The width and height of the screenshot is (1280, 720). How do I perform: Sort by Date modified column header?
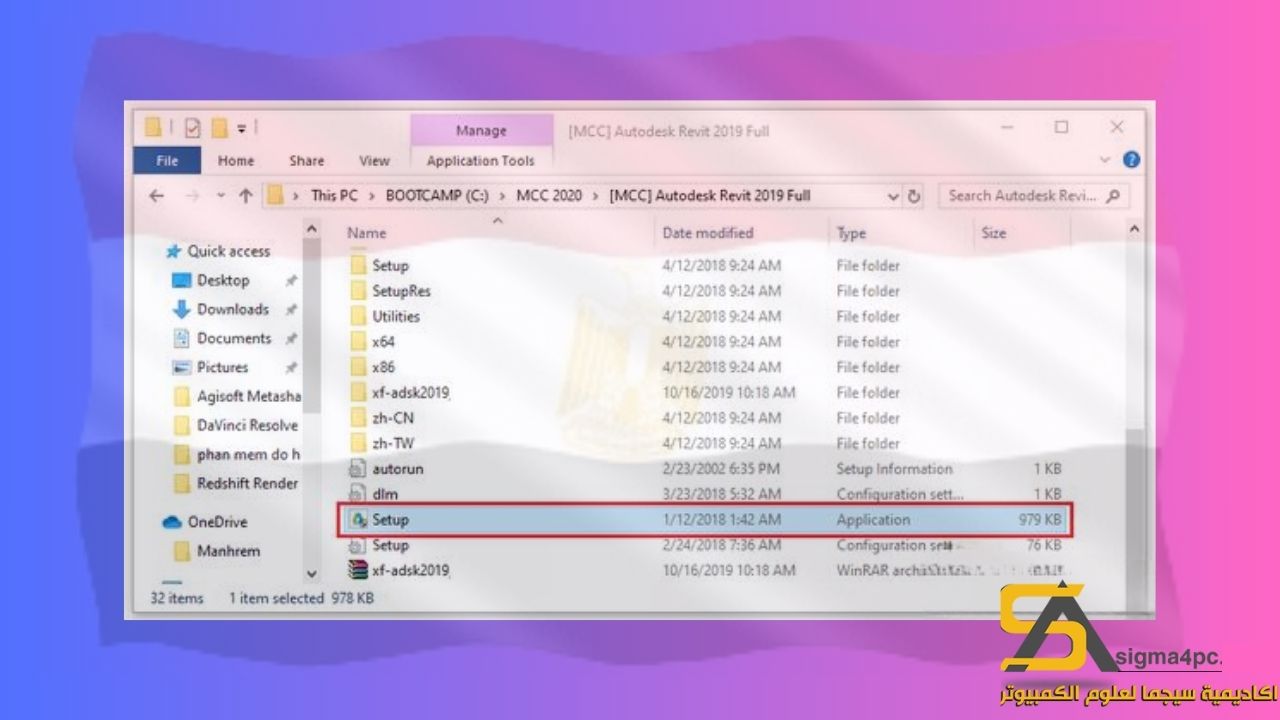[x=708, y=233]
